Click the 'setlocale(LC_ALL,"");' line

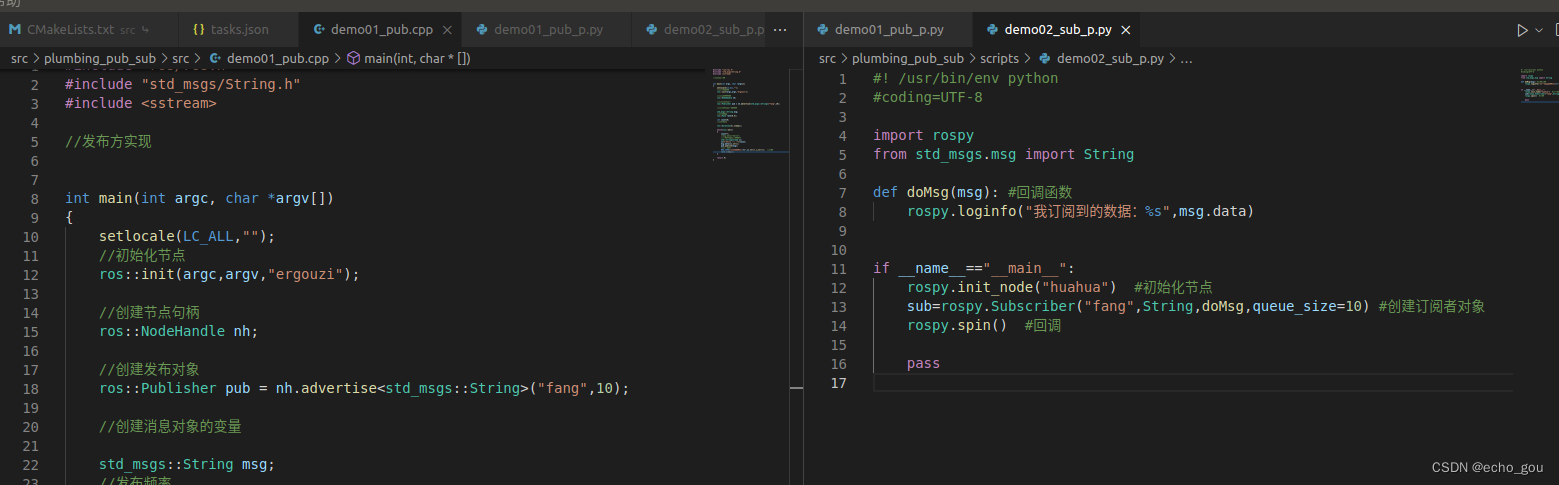point(186,236)
